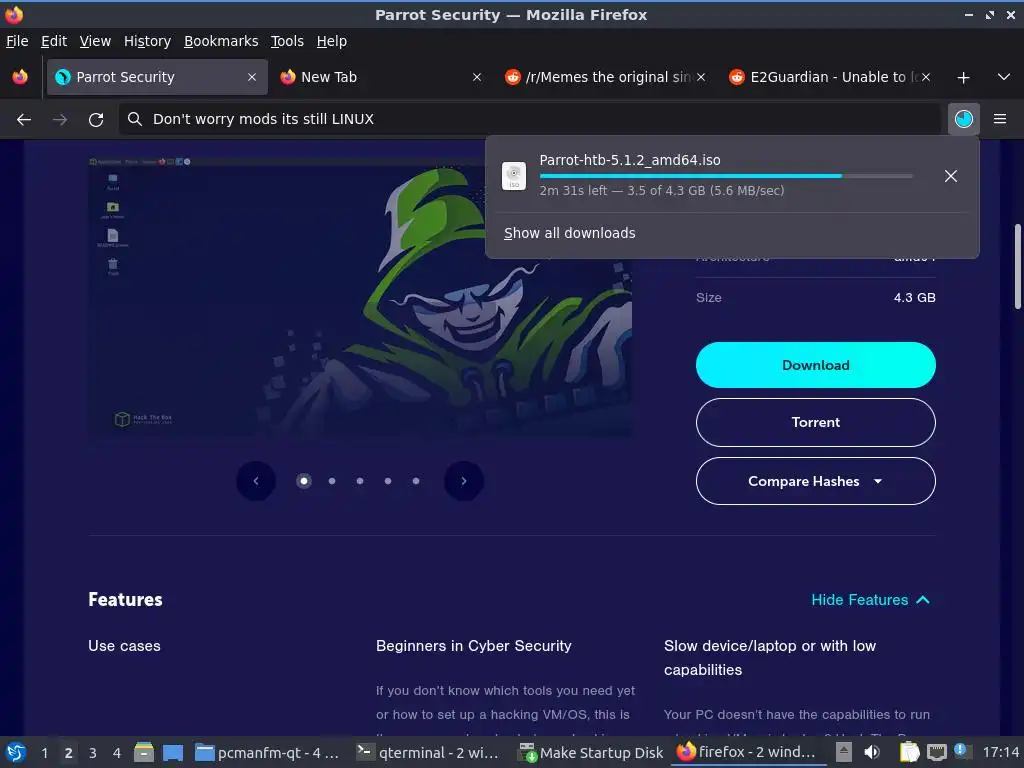Viewport: 1024px width, 768px height.
Task: Close the E2Guardian tab
Action: [x=926, y=77]
